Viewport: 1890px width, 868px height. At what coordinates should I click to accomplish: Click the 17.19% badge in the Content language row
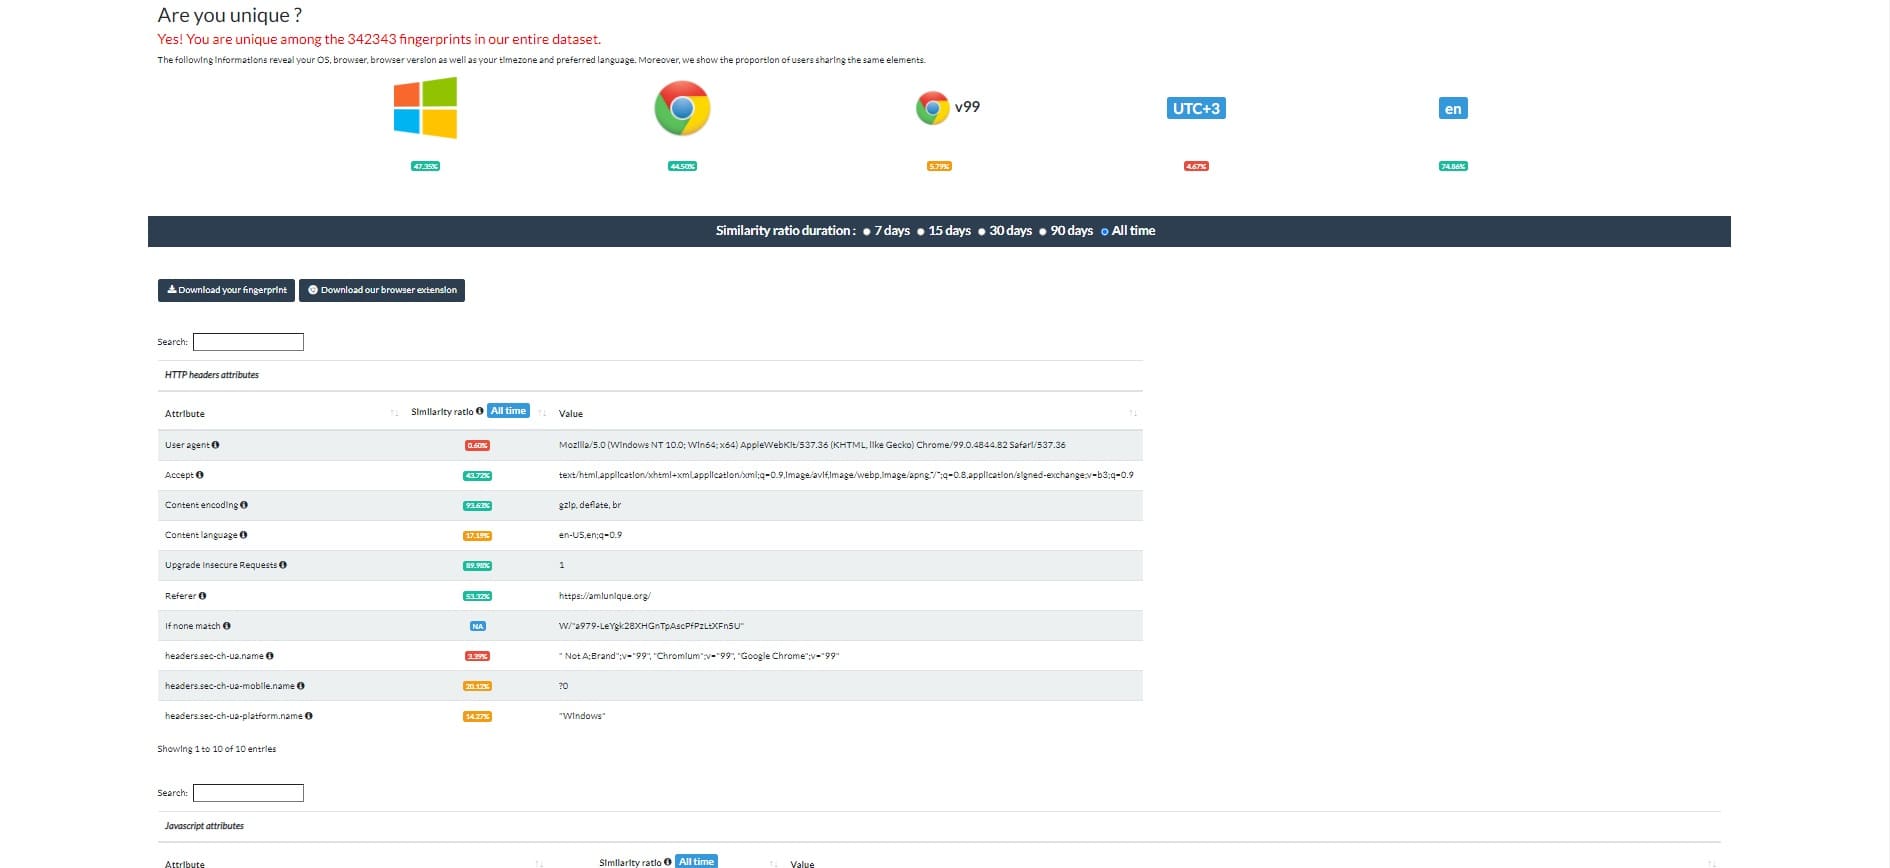click(477, 535)
